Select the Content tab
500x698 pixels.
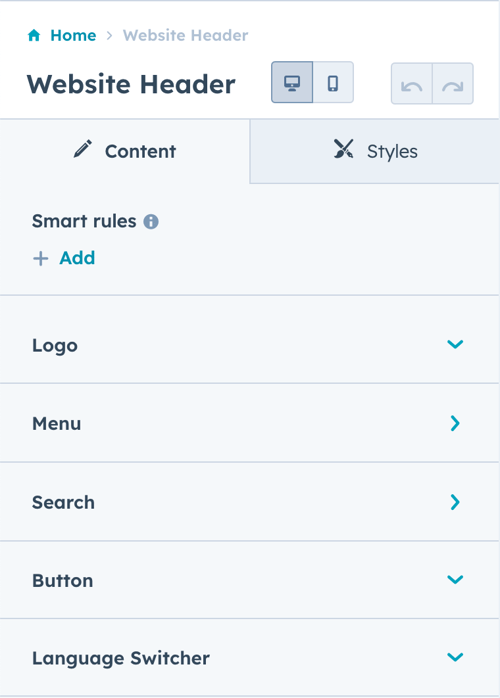[125, 151]
